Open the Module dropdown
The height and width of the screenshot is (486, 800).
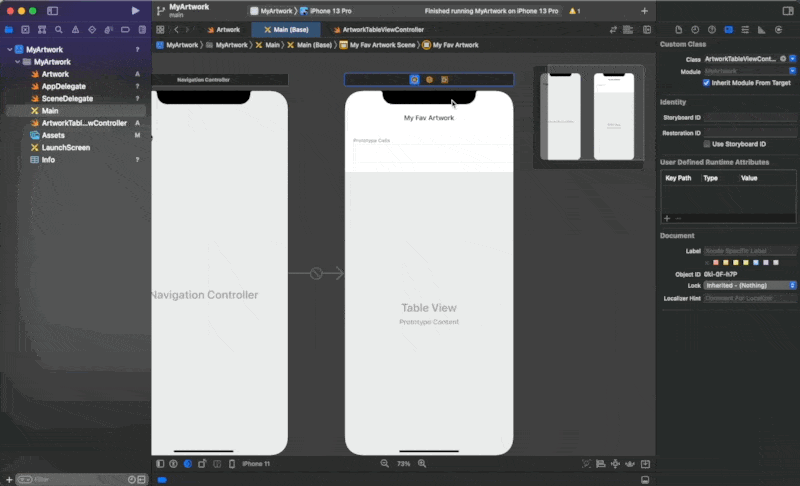pos(792,71)
